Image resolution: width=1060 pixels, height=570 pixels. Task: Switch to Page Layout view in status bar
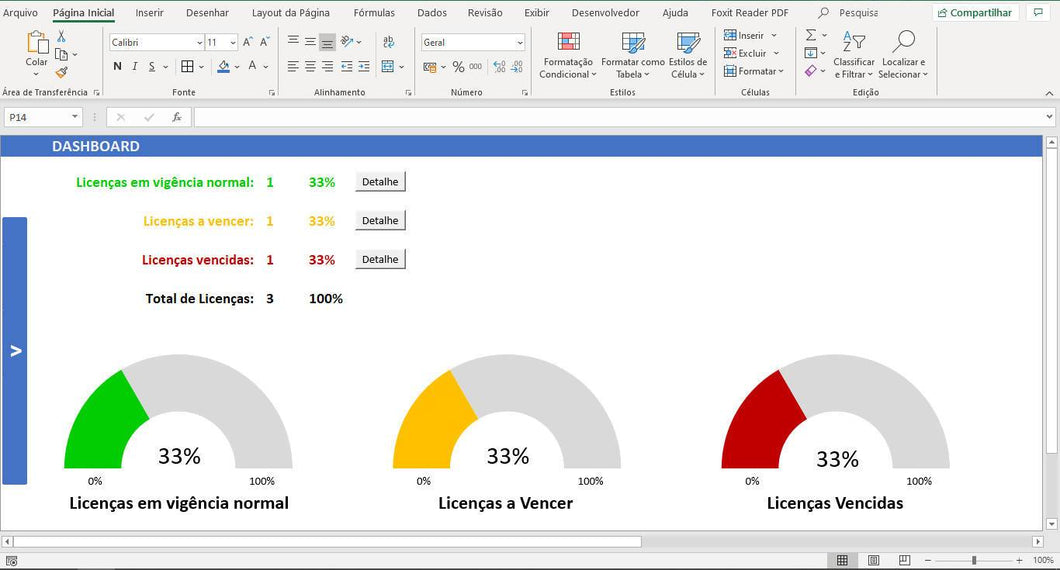tap(873, 561)
